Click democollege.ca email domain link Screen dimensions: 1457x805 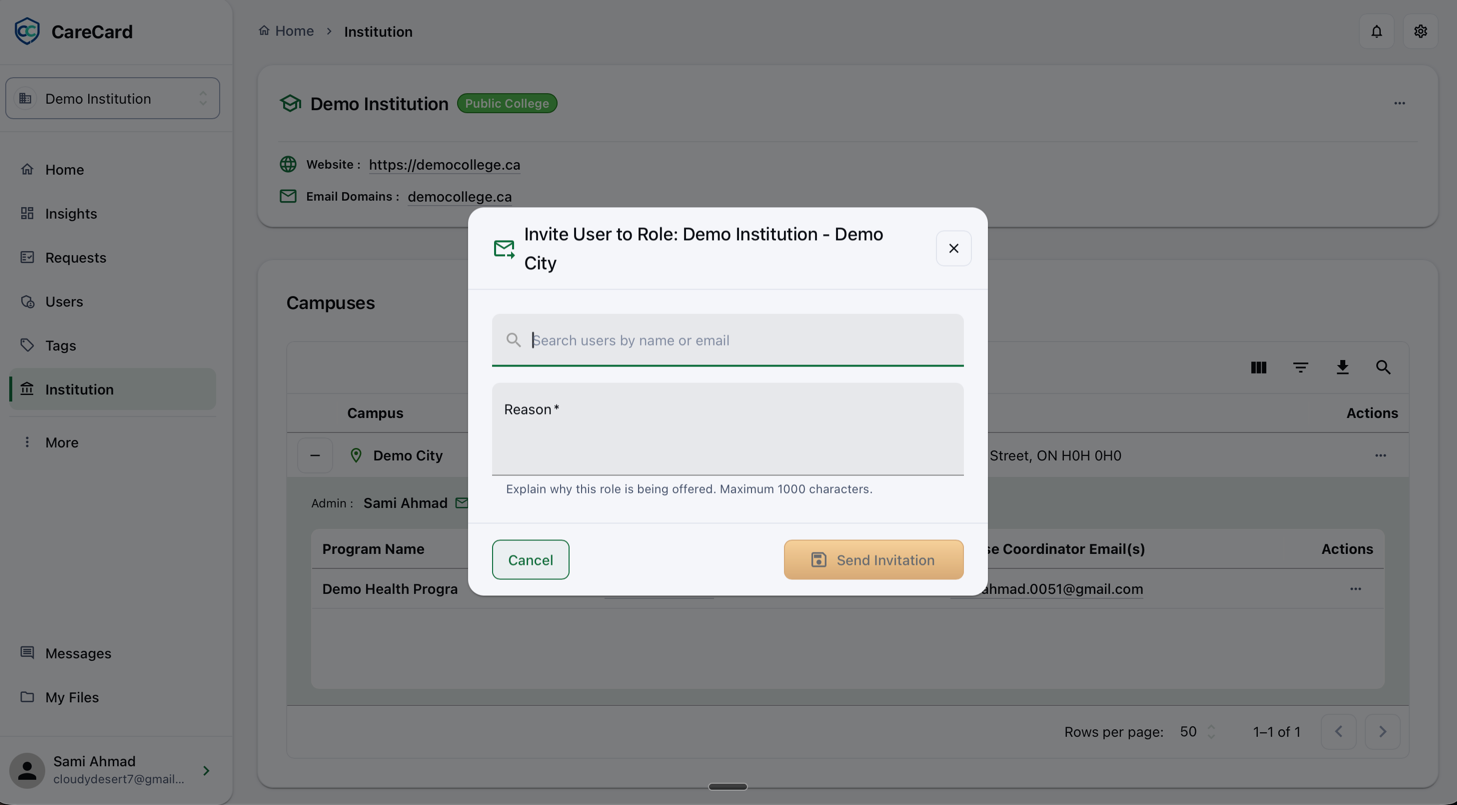460,196
